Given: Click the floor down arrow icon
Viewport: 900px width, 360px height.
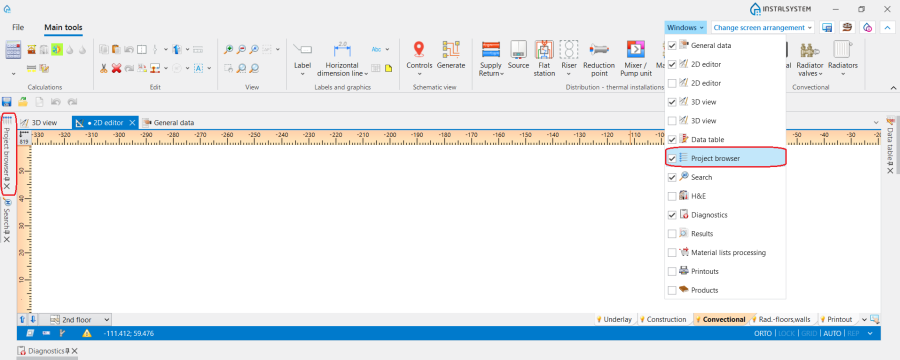Looking at the screenshot, I should tap(33, 319).
